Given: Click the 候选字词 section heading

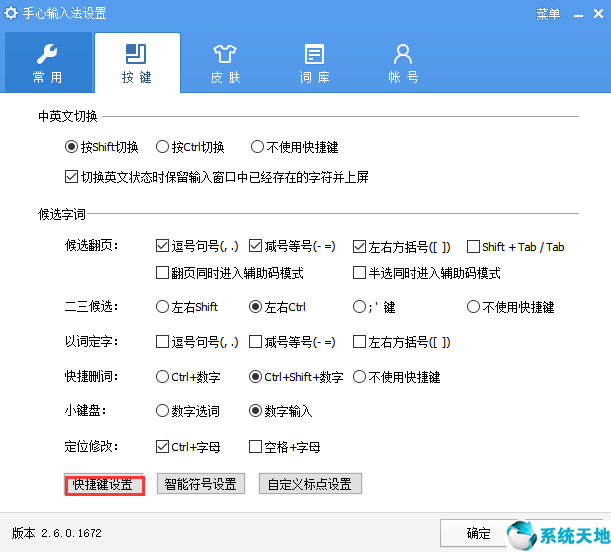Looking at the screenshot, I should click(62, 214).
